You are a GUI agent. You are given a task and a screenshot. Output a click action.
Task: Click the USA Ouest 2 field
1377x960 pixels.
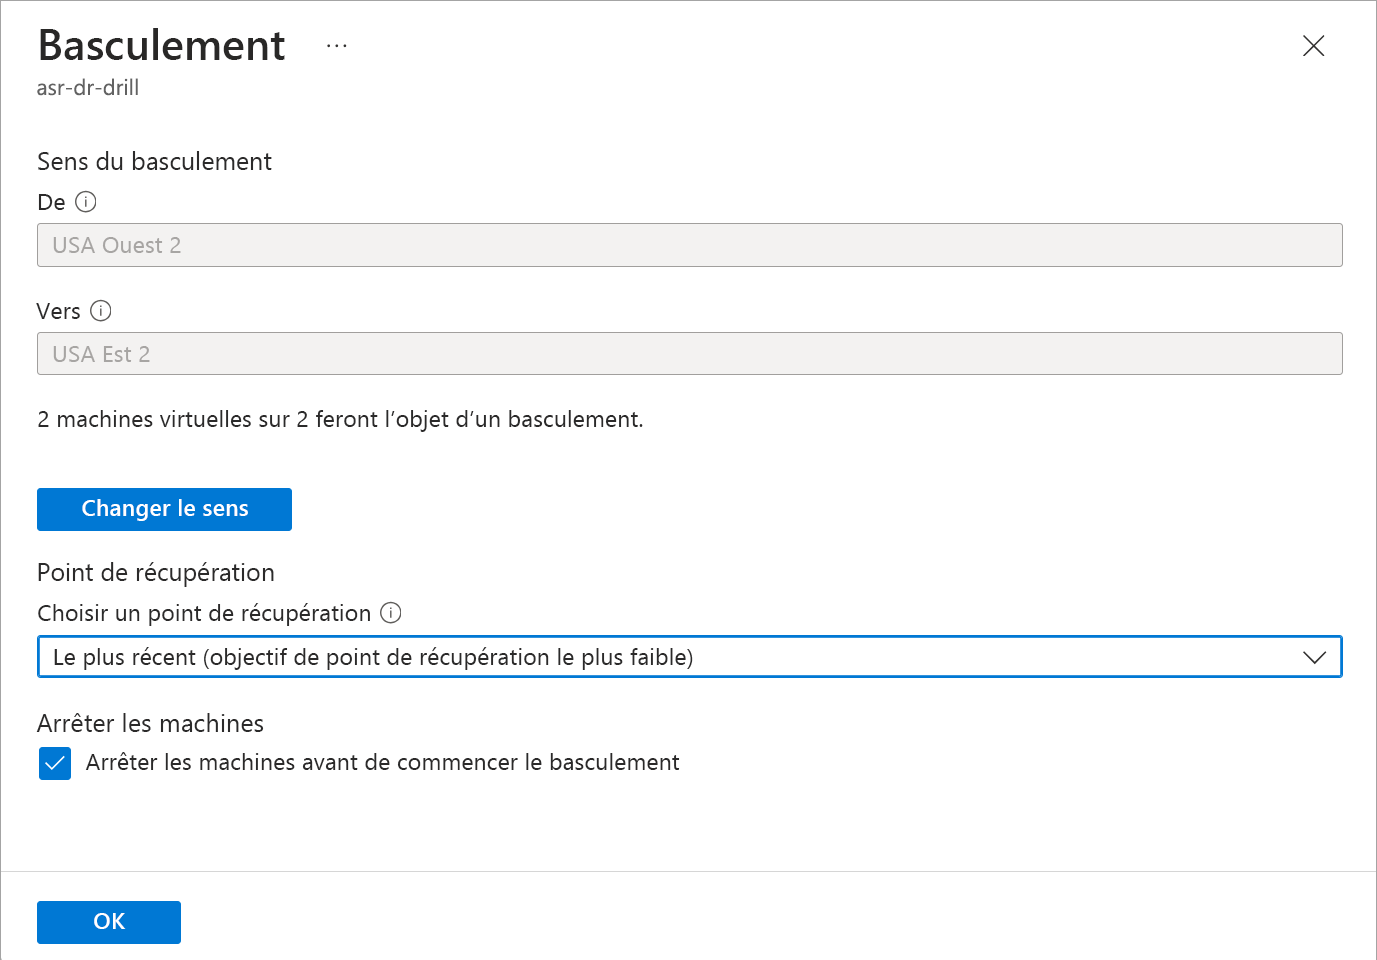pyautogui.click(x=689, y=245)
